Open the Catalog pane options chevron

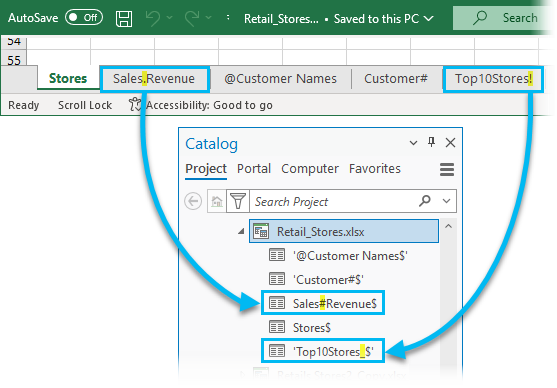[413, 143]
